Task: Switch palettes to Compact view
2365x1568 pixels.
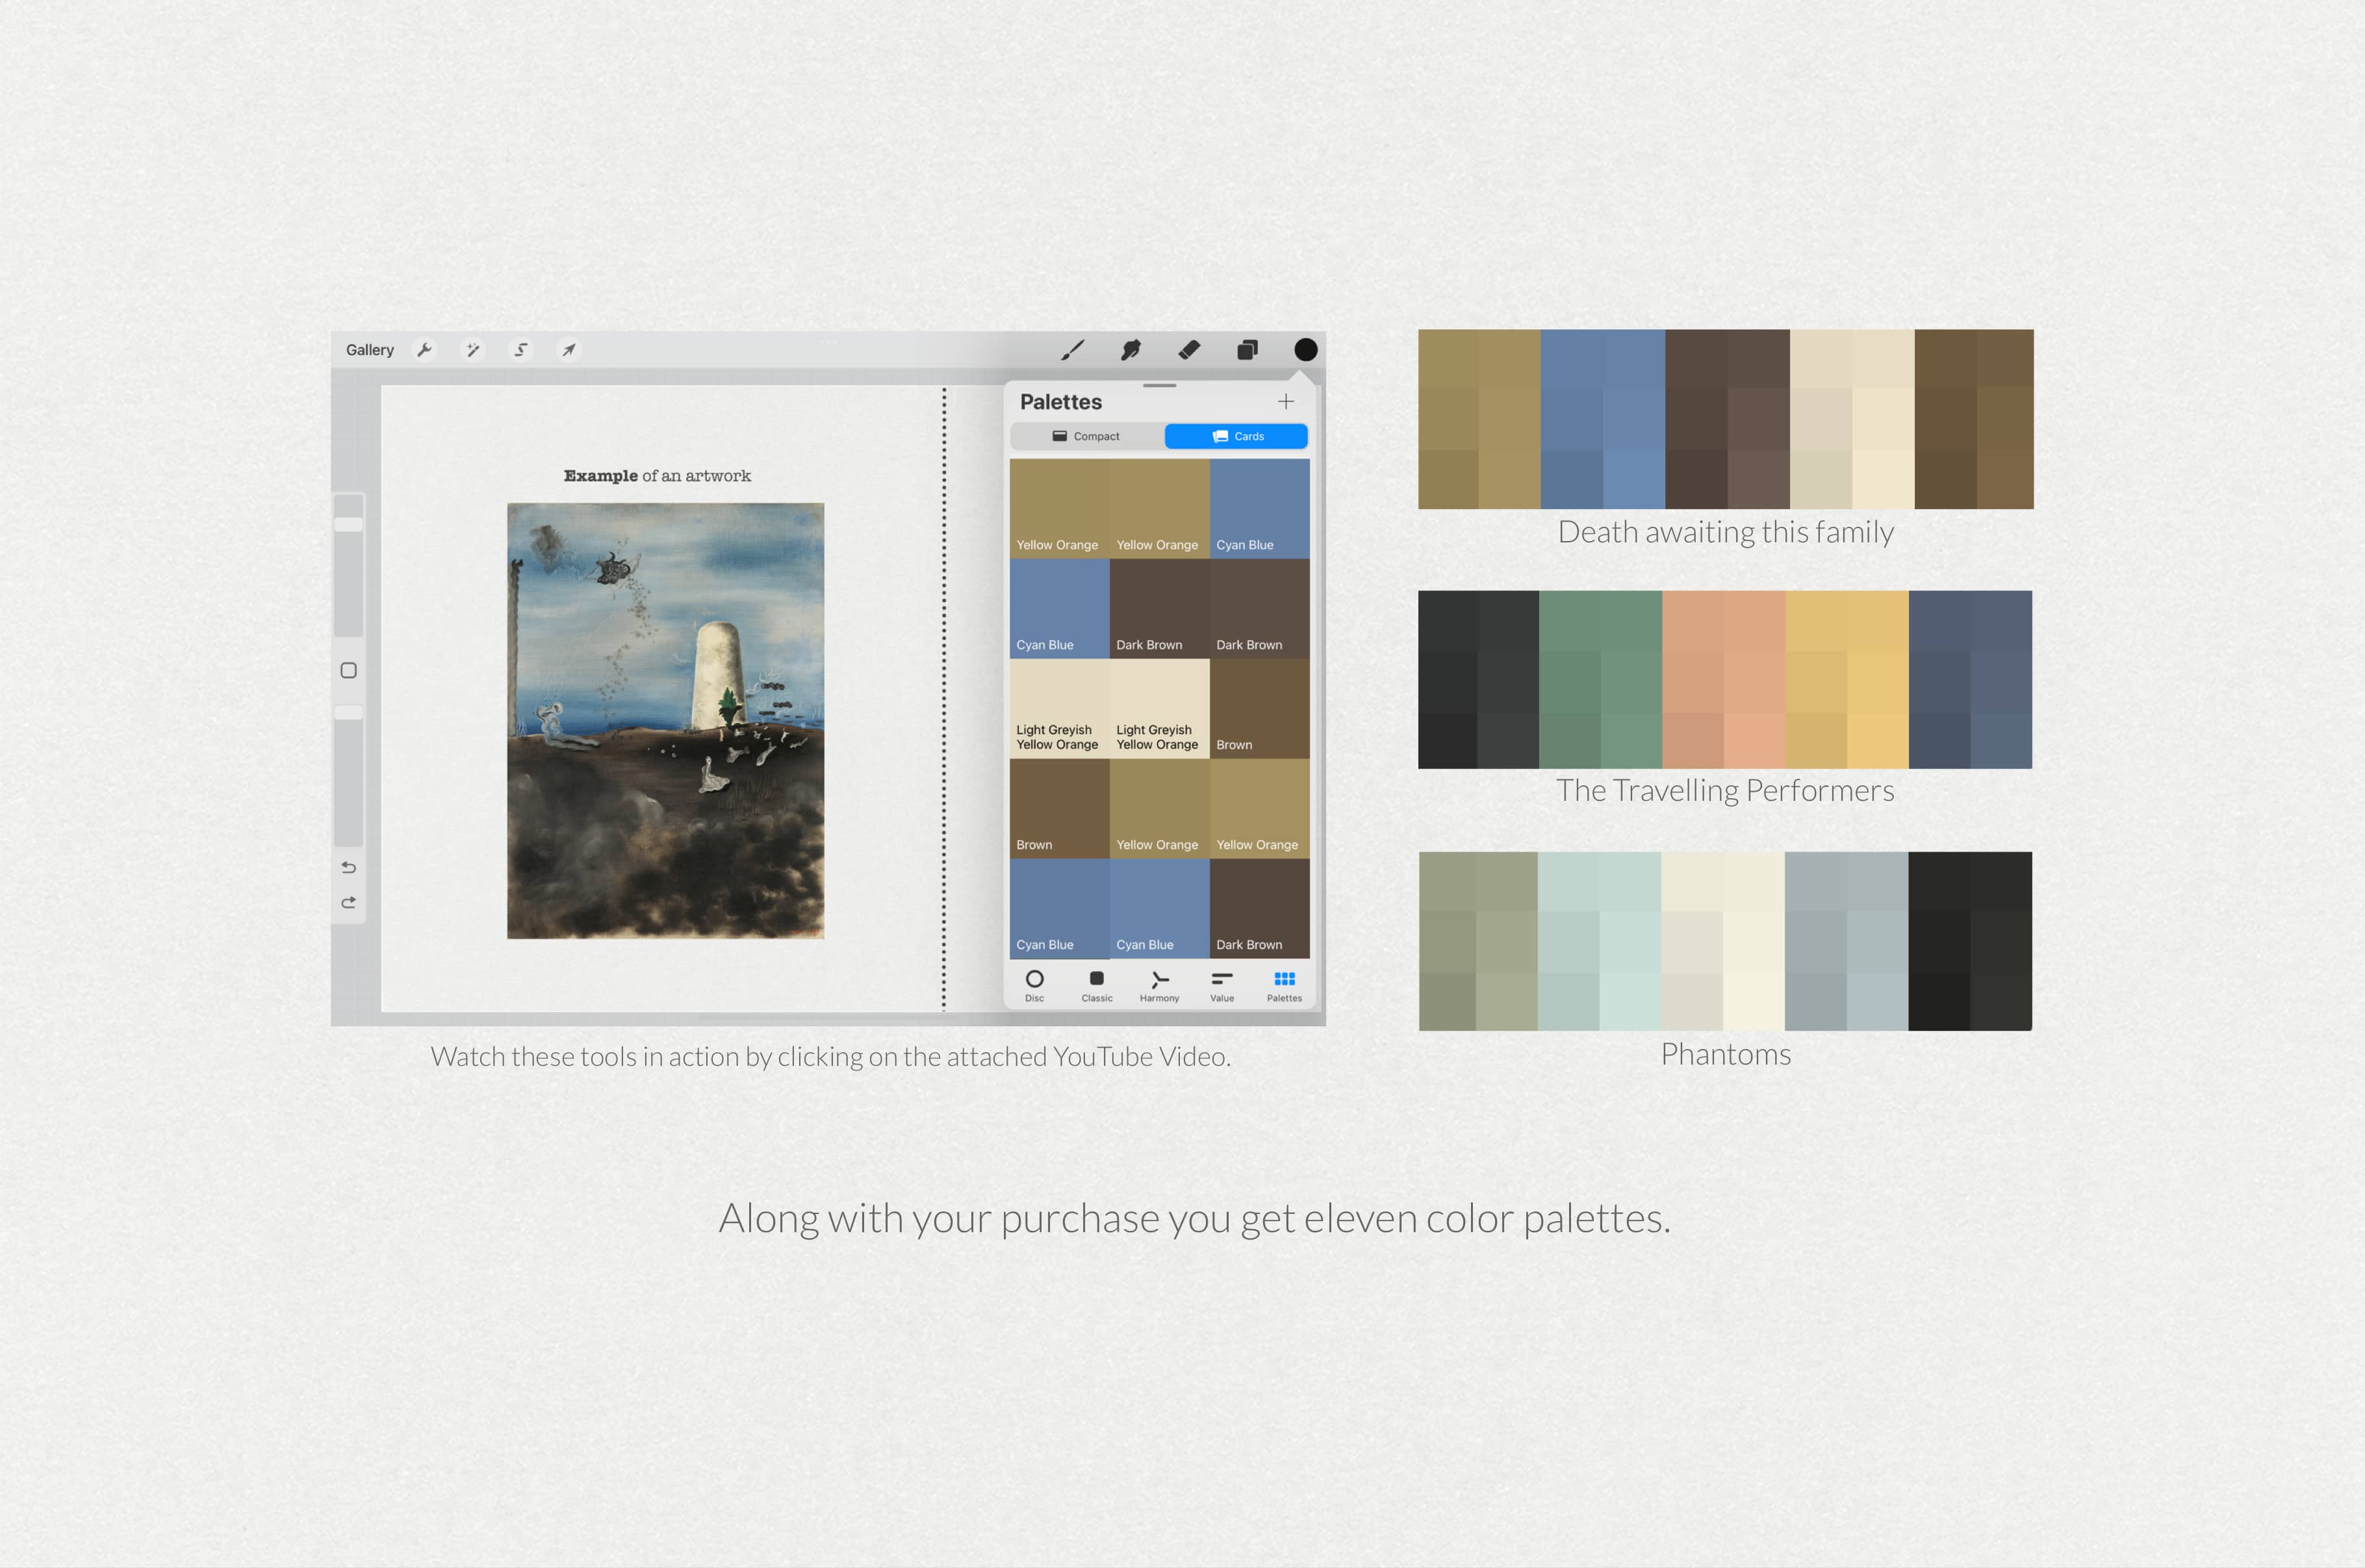Action: [x=1087, y=436]
